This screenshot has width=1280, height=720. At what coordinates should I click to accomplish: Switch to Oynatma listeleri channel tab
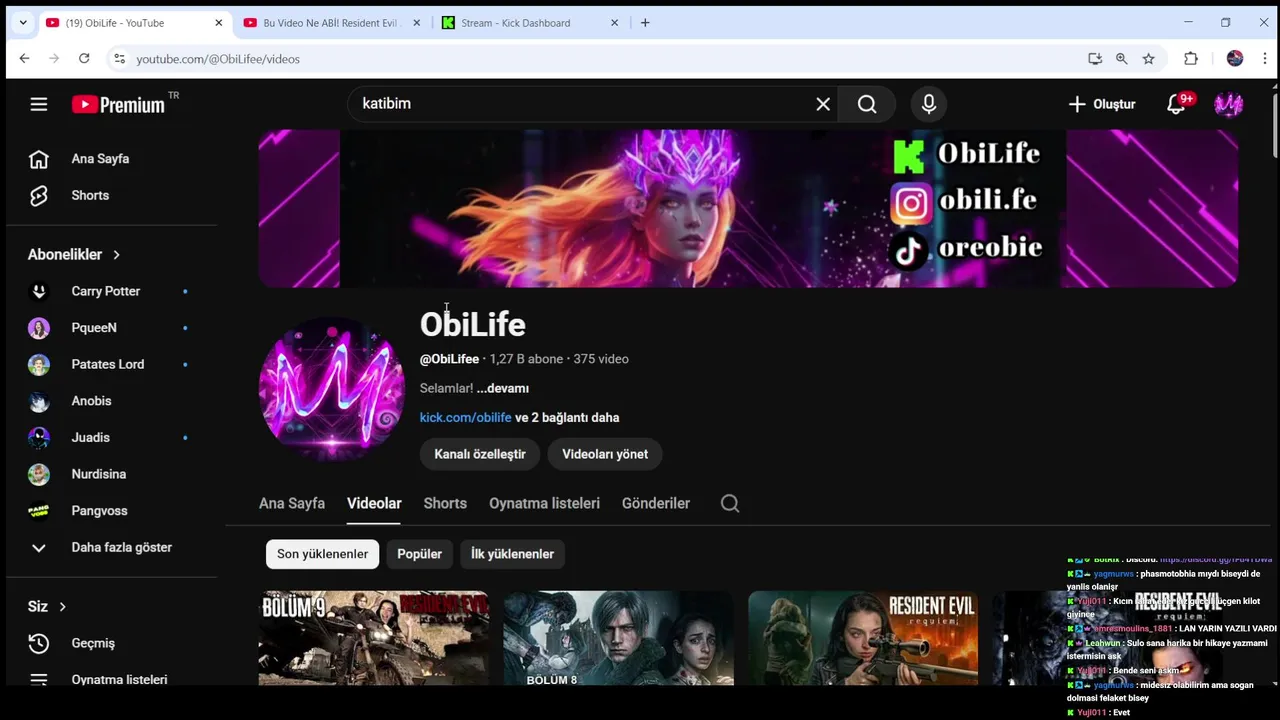pyautogui.click(x=544, y=503)
